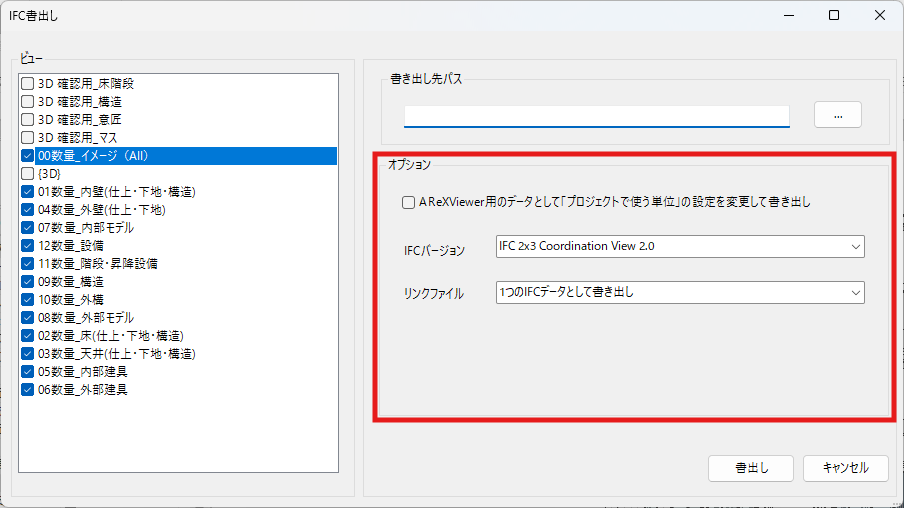
Task: Click the browse "..." button for export path
Action: coord(837,115)
